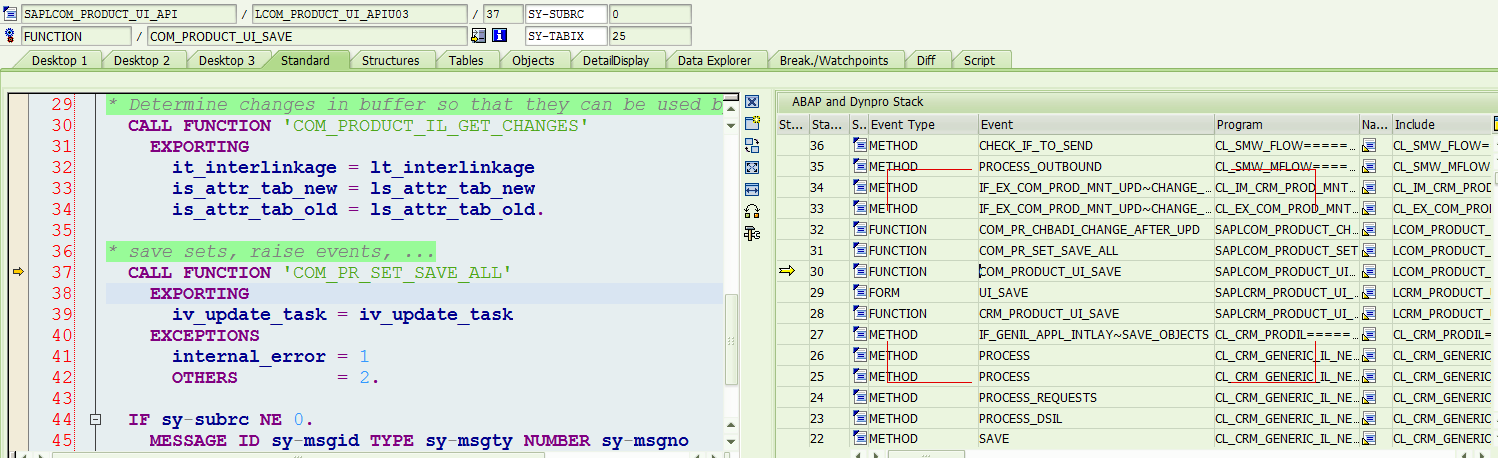Click the source icon on stack level 35
This screenshot has width=1498, height=458.
tap(859, 167)
